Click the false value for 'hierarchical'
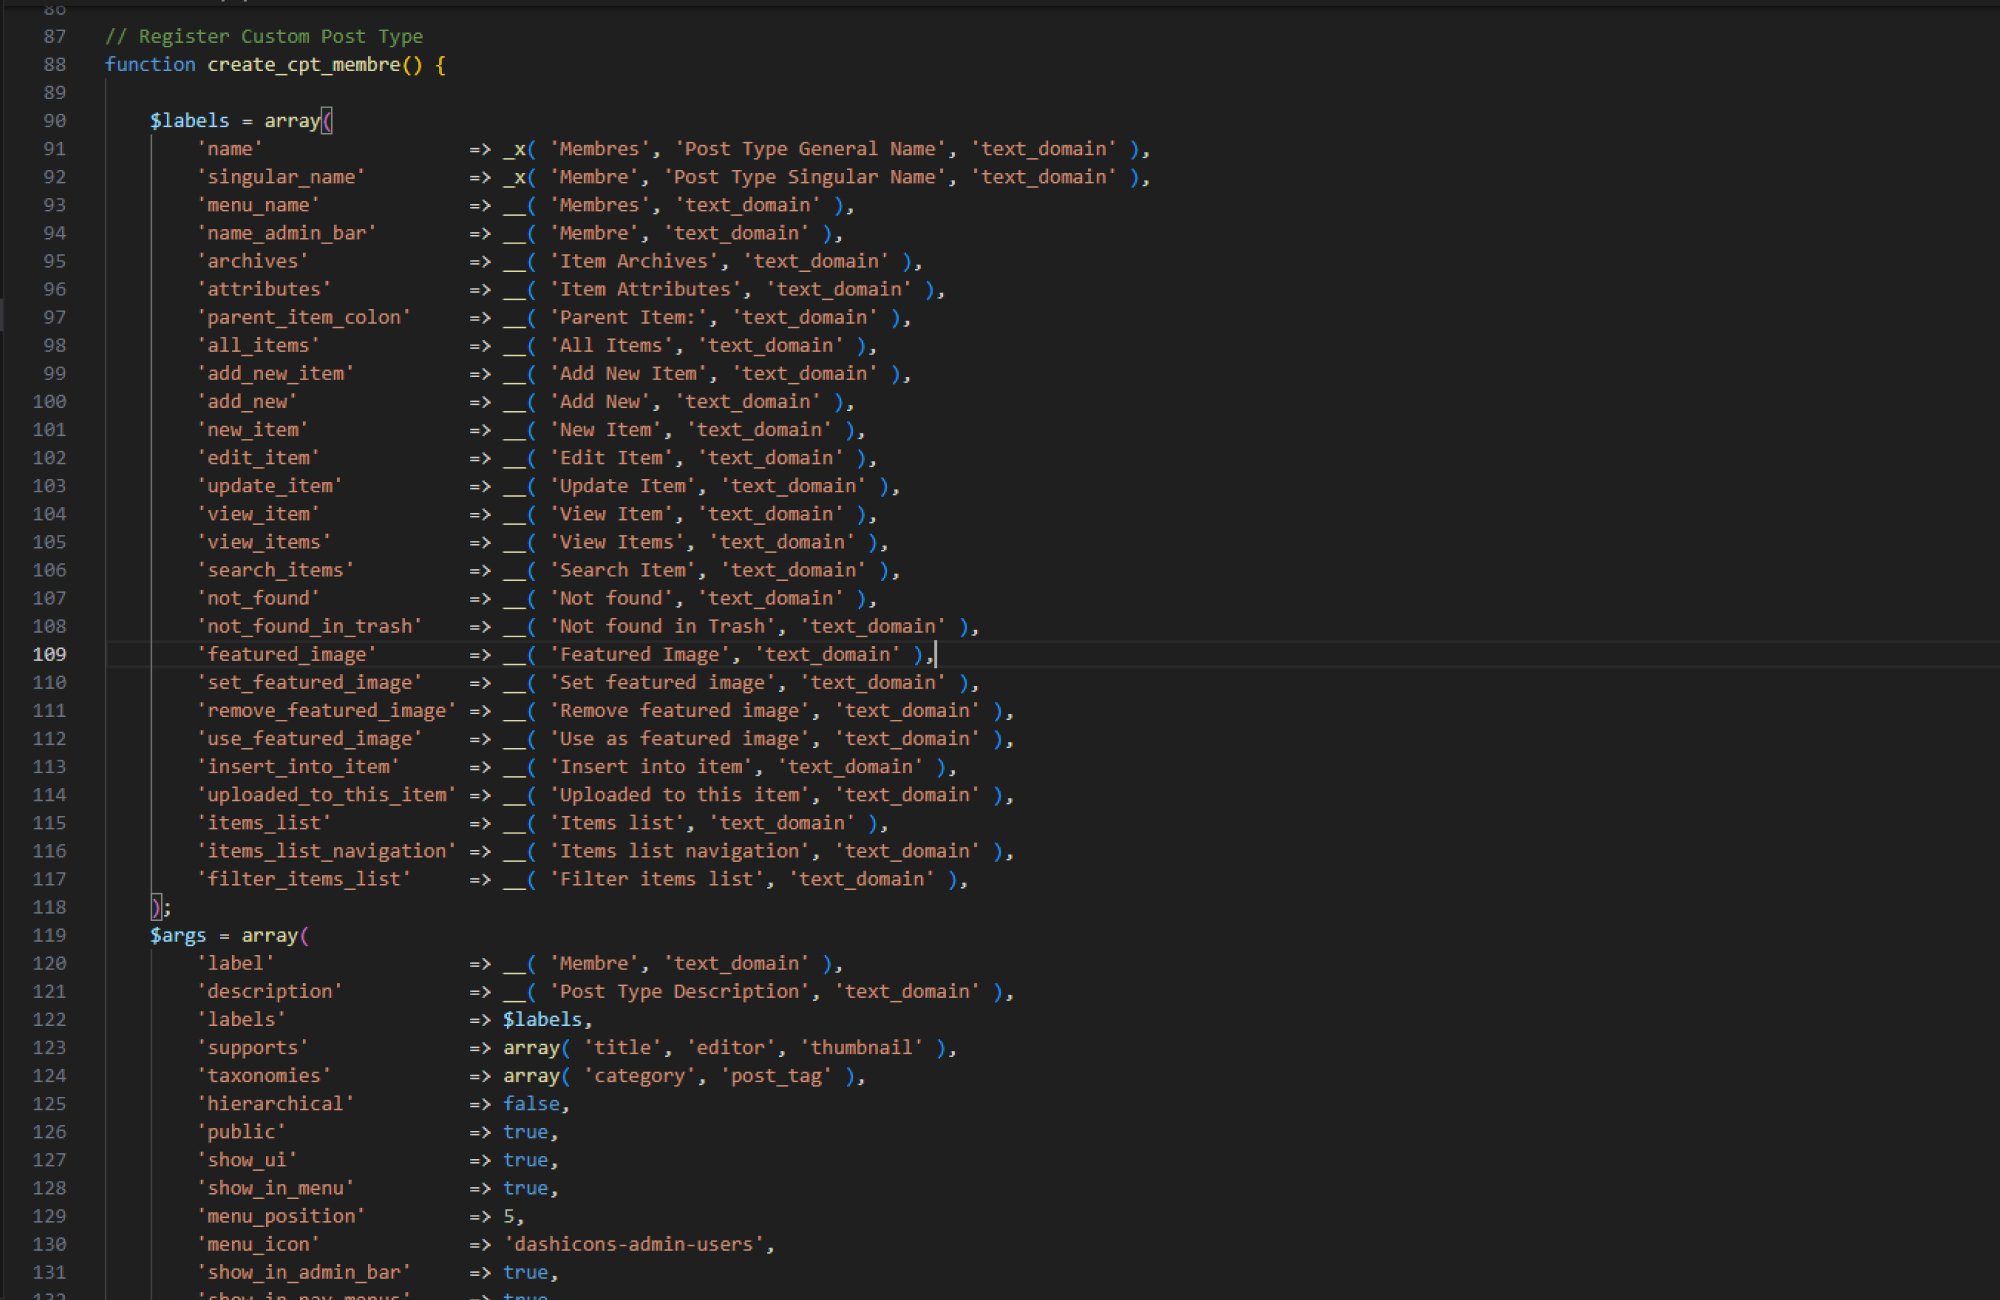2000x1300 pixels. pyautogui.click(x=531, y=1104)
